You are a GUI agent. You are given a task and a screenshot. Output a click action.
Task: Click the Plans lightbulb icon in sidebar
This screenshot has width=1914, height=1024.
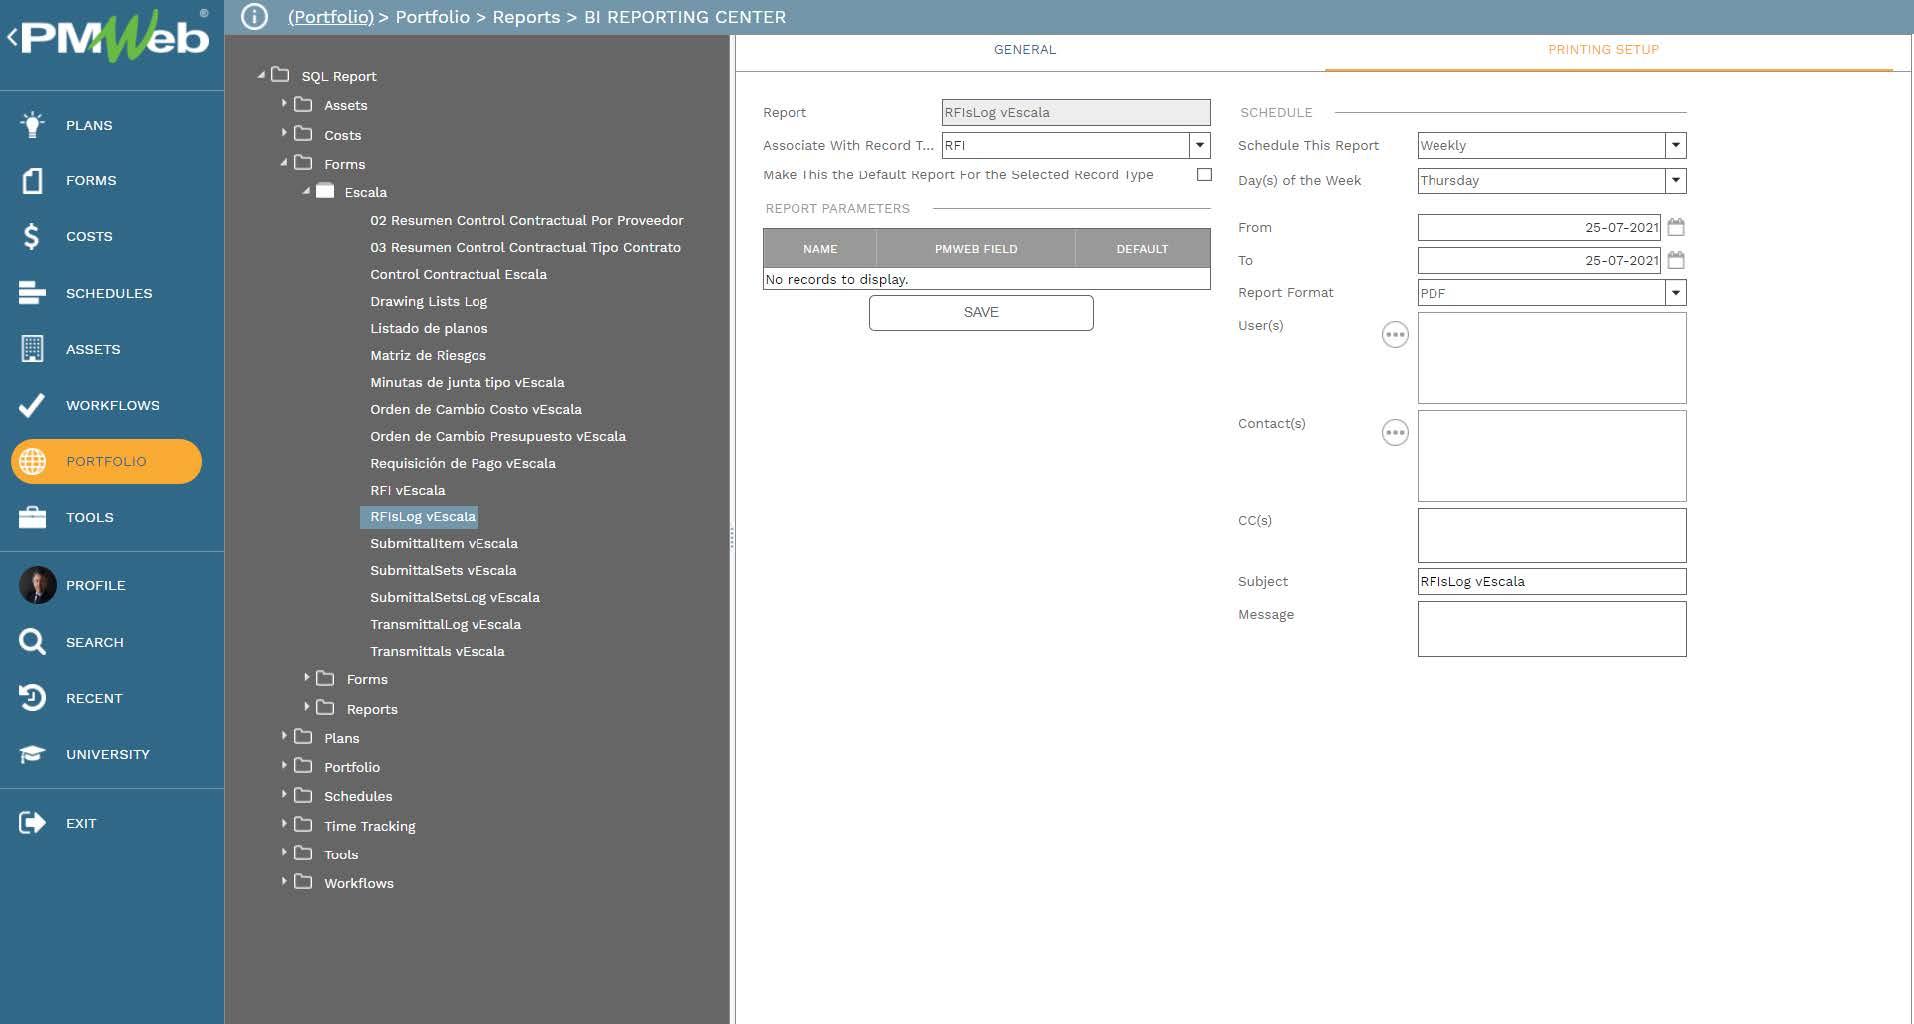click(x=32, y=124)
